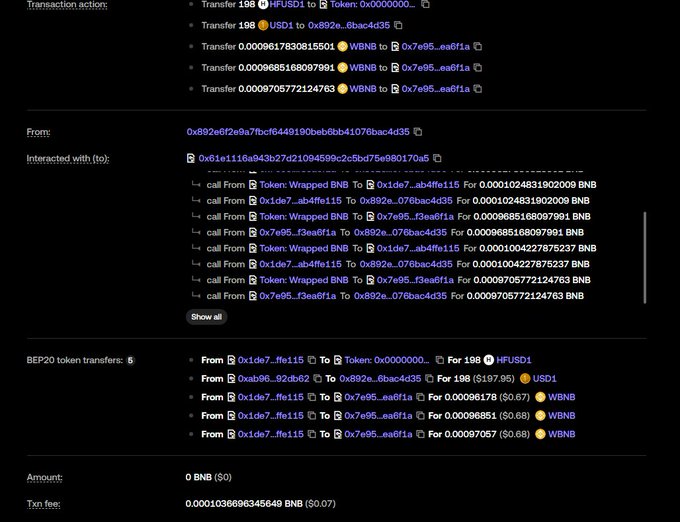Open 0x1de7…ffe115 sender in 0.00097057 WBNB transfer
680x522 pixels.
point(270,434)
